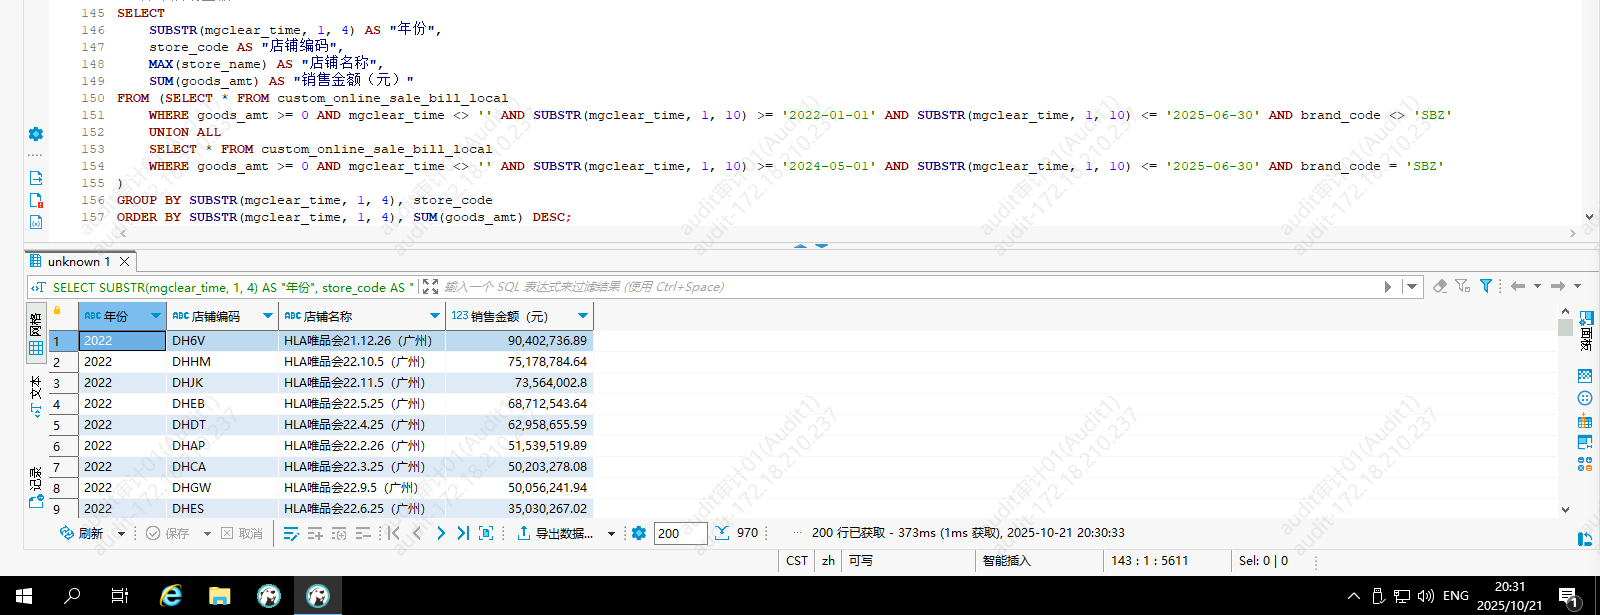The height and width of the screenshot is (615, 1600).
Task: Open the 销售金额 column header dropdown
Action: point(582,316)
